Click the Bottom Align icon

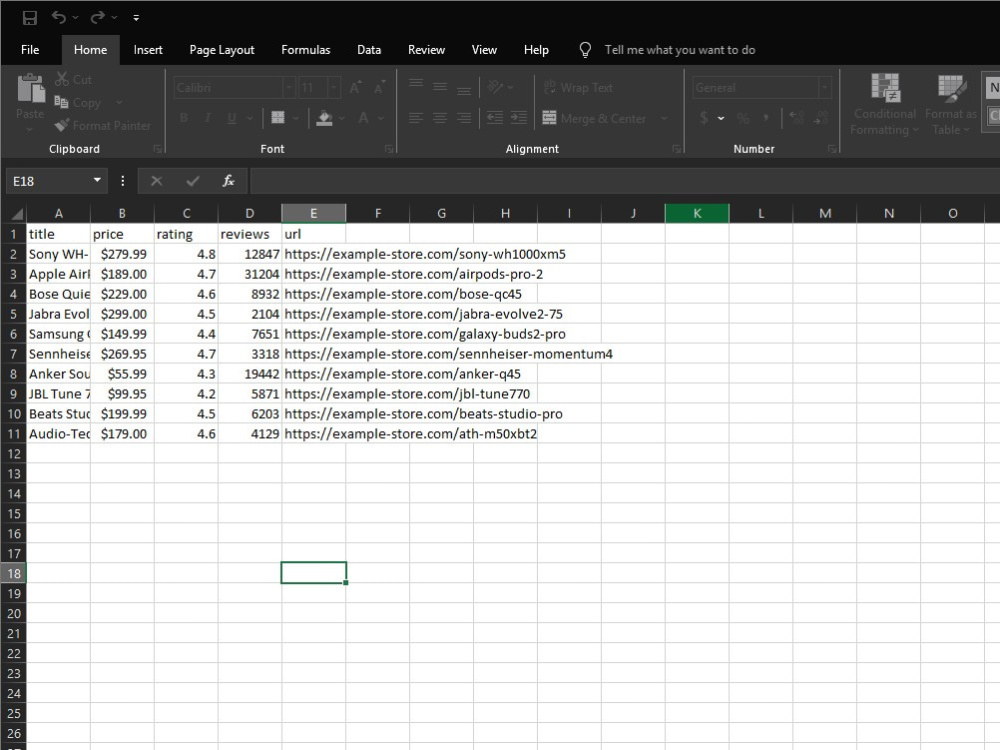click(464, 89)
